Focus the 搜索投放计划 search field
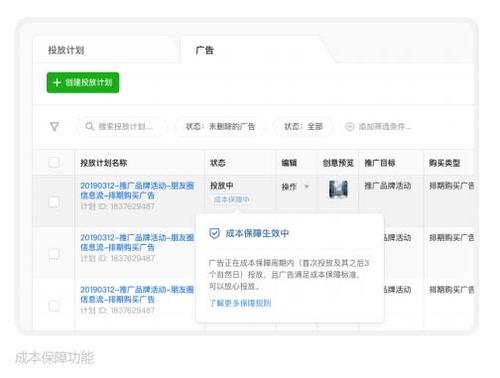 click(122, 126)
